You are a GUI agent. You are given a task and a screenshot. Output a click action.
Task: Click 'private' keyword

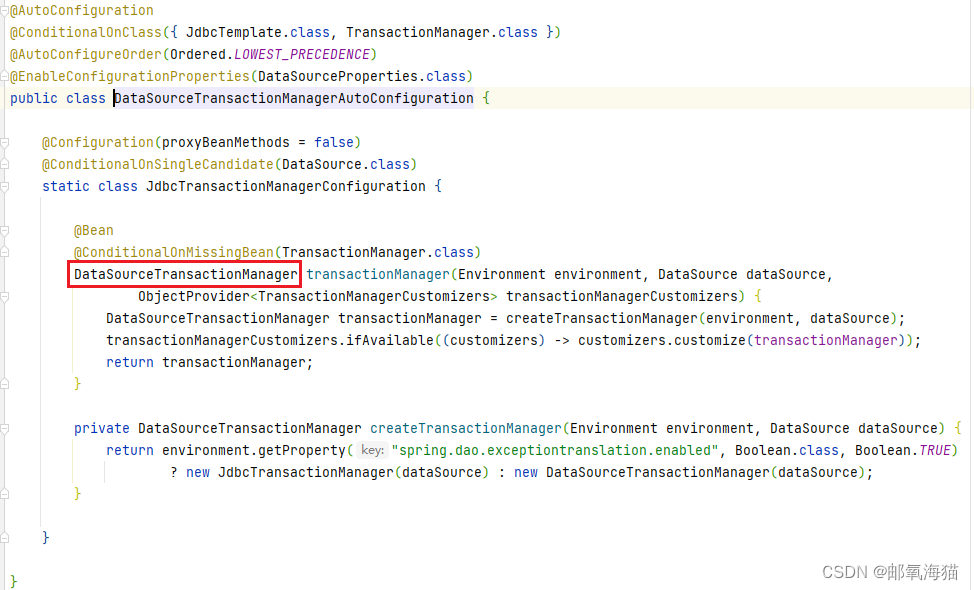click(x=102, y=429)
